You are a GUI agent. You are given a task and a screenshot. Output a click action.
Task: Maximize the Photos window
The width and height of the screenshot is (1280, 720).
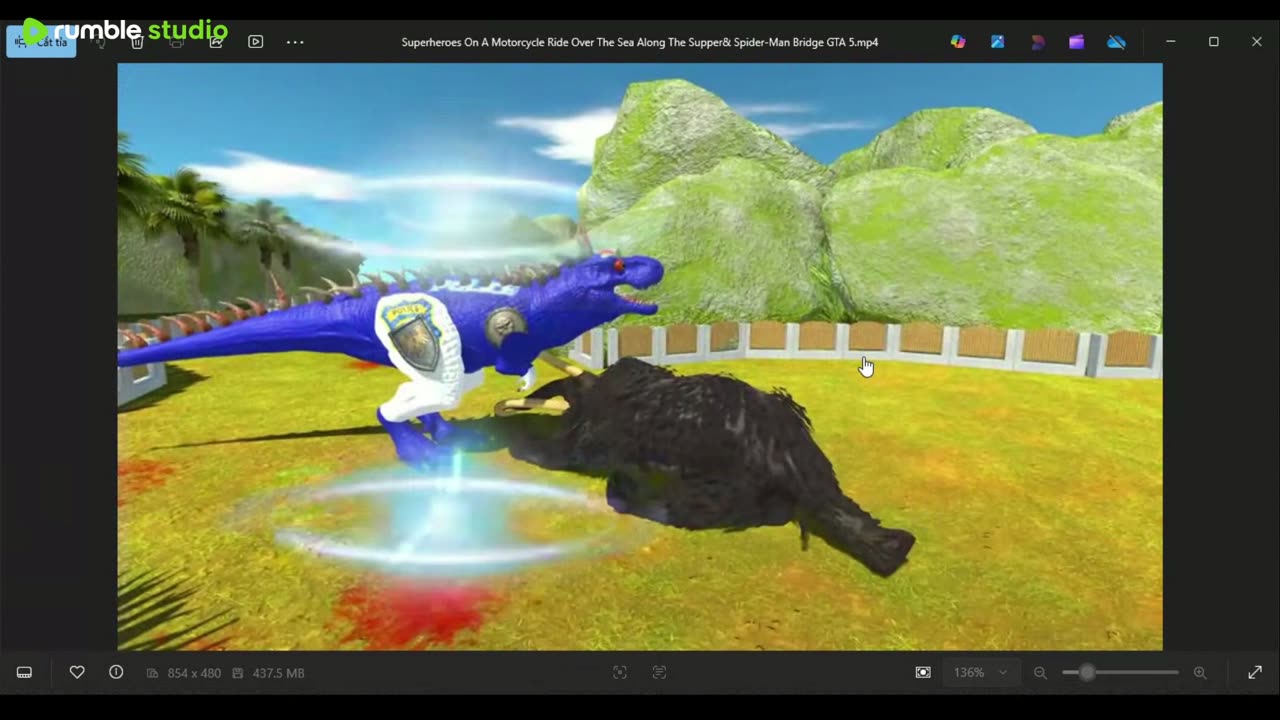click(x=1214, y=42)
